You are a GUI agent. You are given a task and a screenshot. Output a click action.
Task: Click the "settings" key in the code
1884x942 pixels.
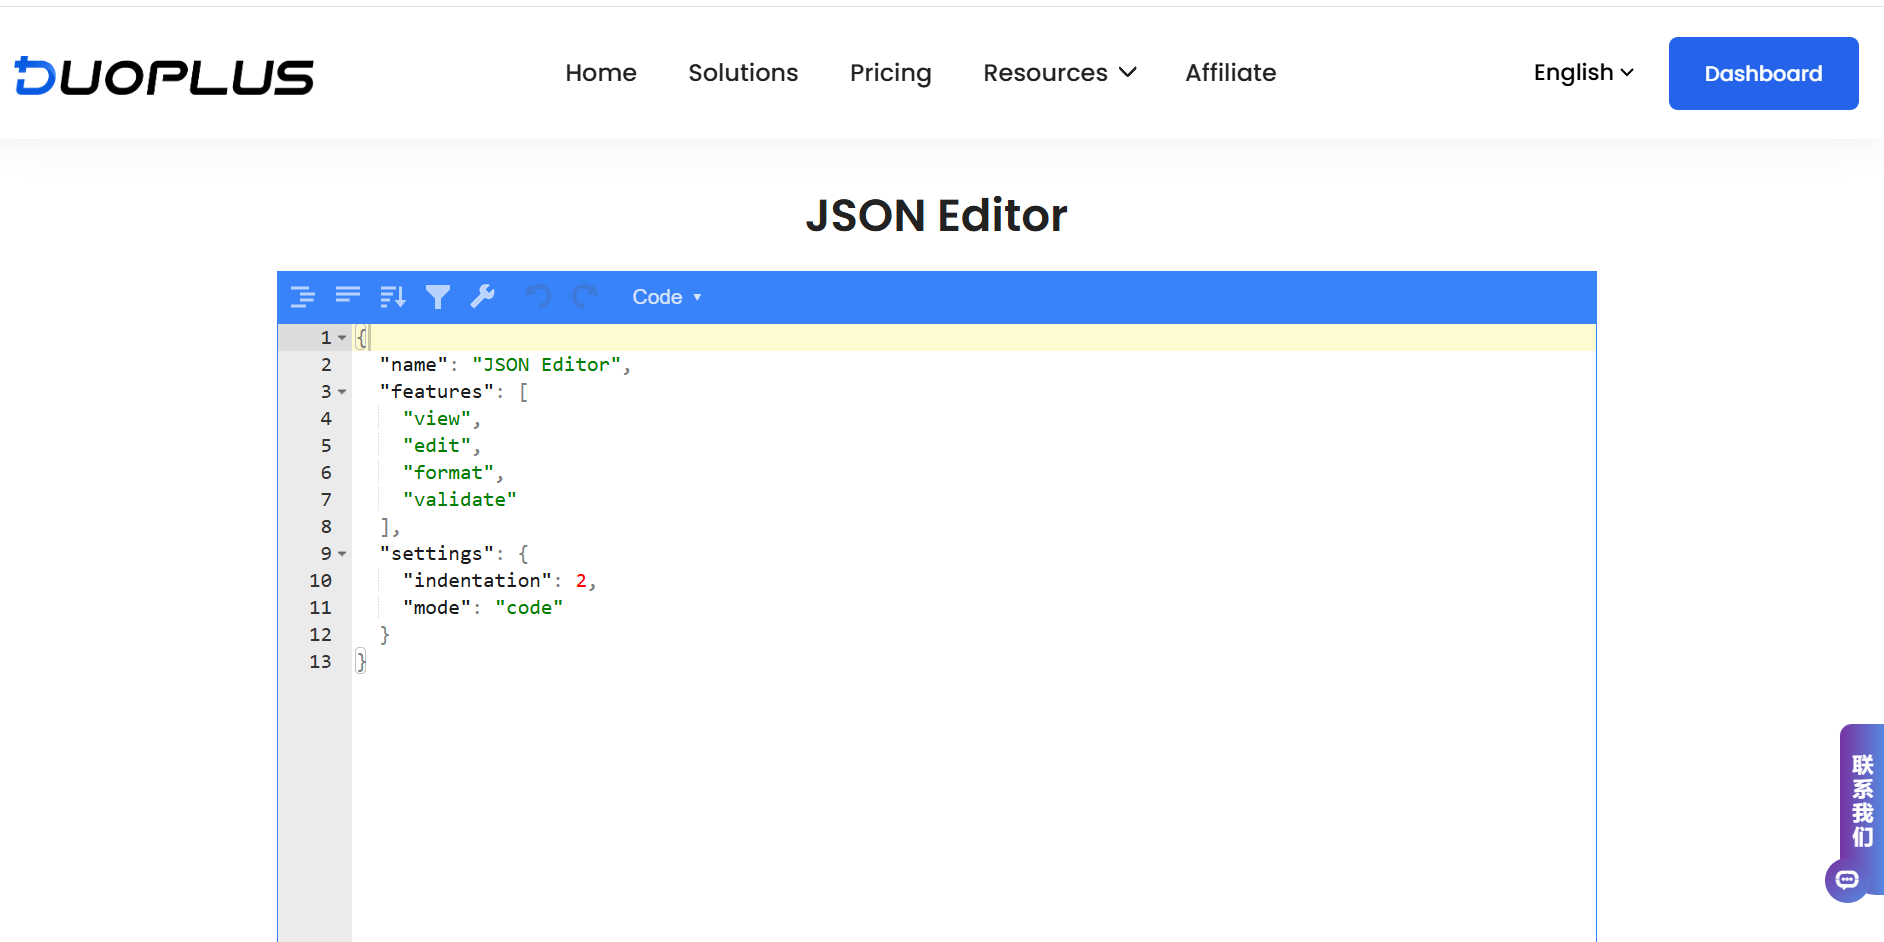[437, 554]
